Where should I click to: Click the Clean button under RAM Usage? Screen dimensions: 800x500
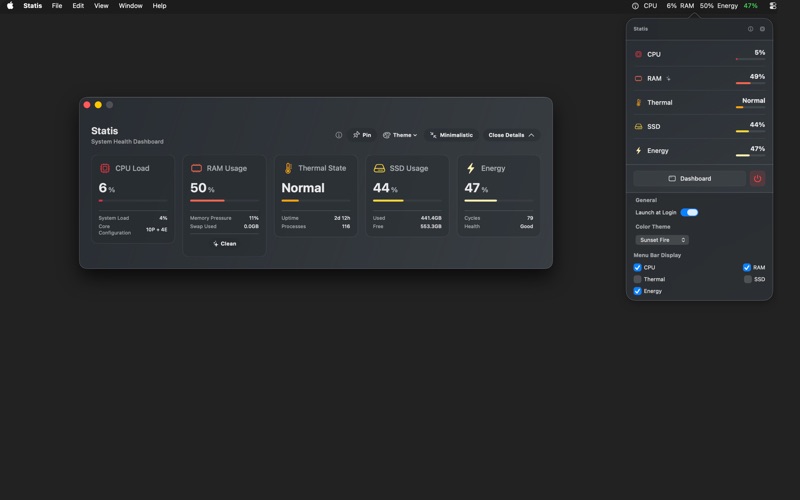[224, 244]
